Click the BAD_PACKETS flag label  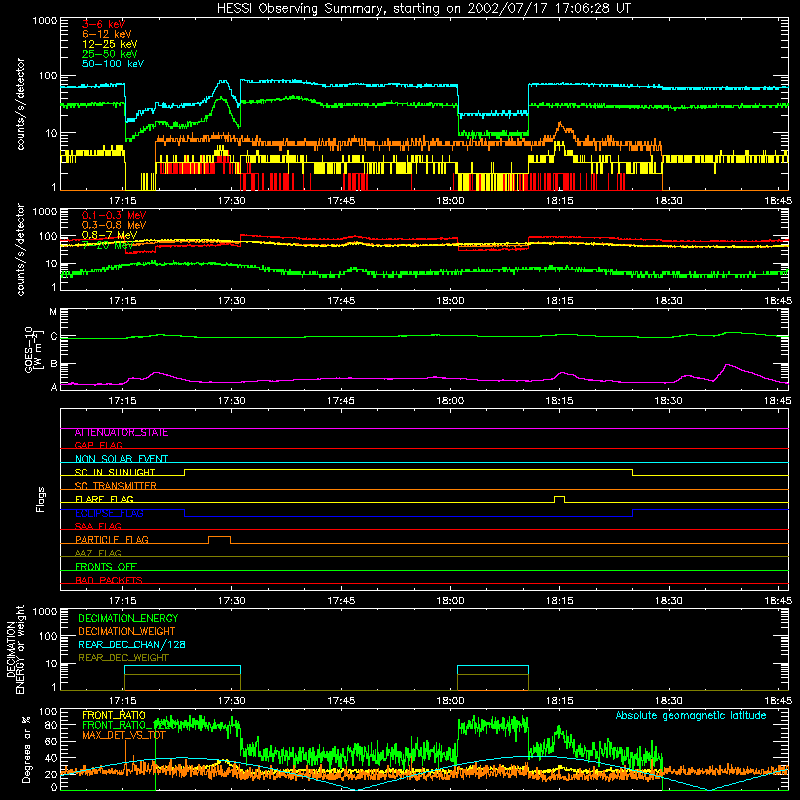[x=109, y=580]
